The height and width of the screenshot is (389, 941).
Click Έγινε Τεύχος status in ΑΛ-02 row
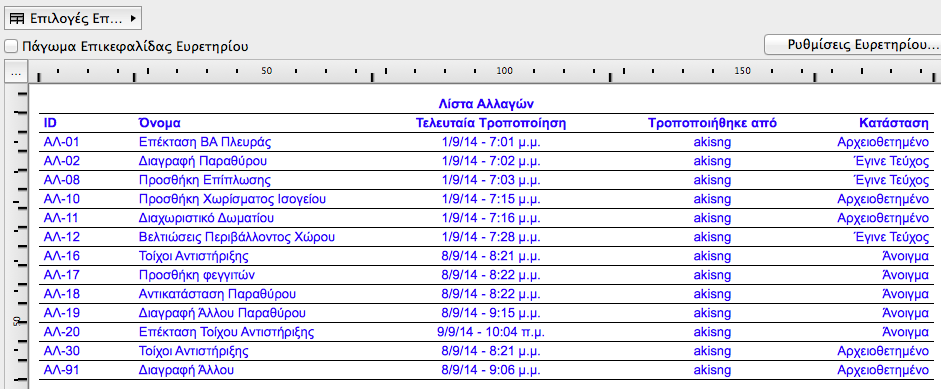click(x=891, y=161)
